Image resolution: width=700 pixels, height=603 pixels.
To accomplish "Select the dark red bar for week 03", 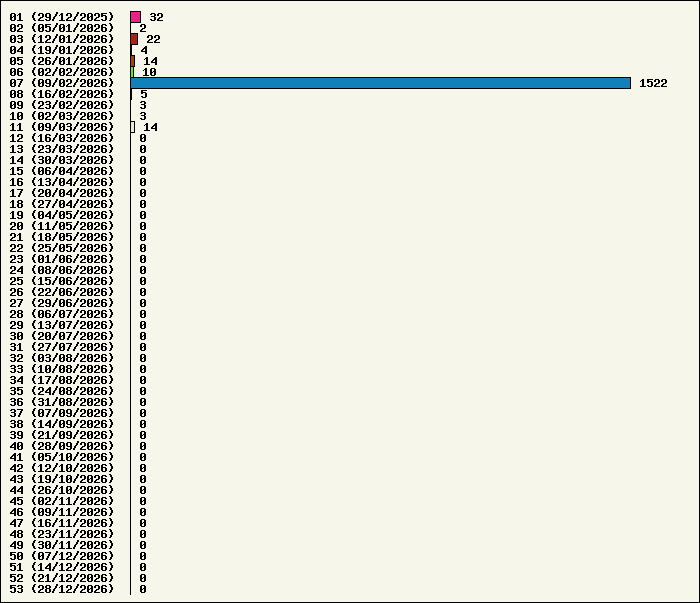I will click(134, 39).
